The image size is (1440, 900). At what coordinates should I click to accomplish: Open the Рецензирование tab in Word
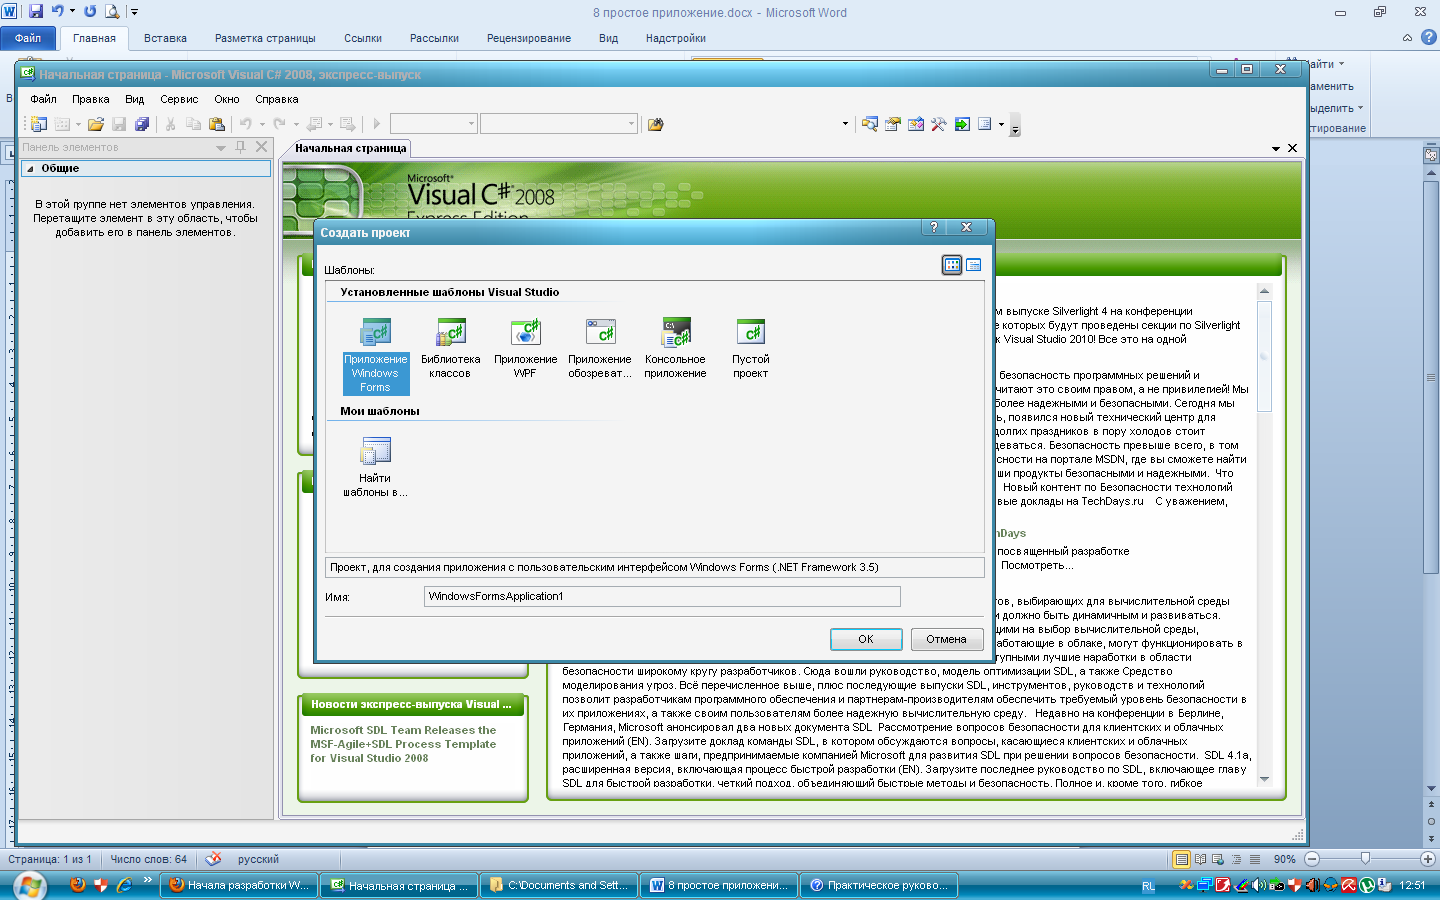pos(529,38)
